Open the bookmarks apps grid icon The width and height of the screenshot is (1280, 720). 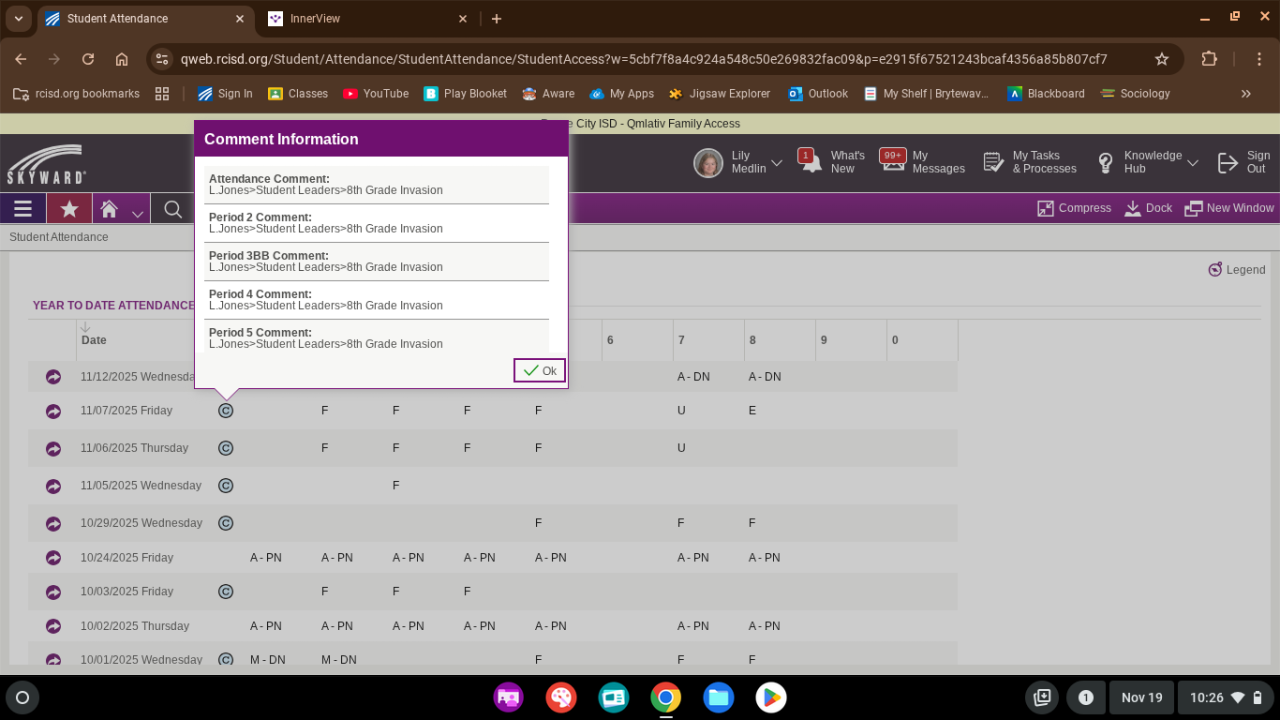[x=162, y=94]
